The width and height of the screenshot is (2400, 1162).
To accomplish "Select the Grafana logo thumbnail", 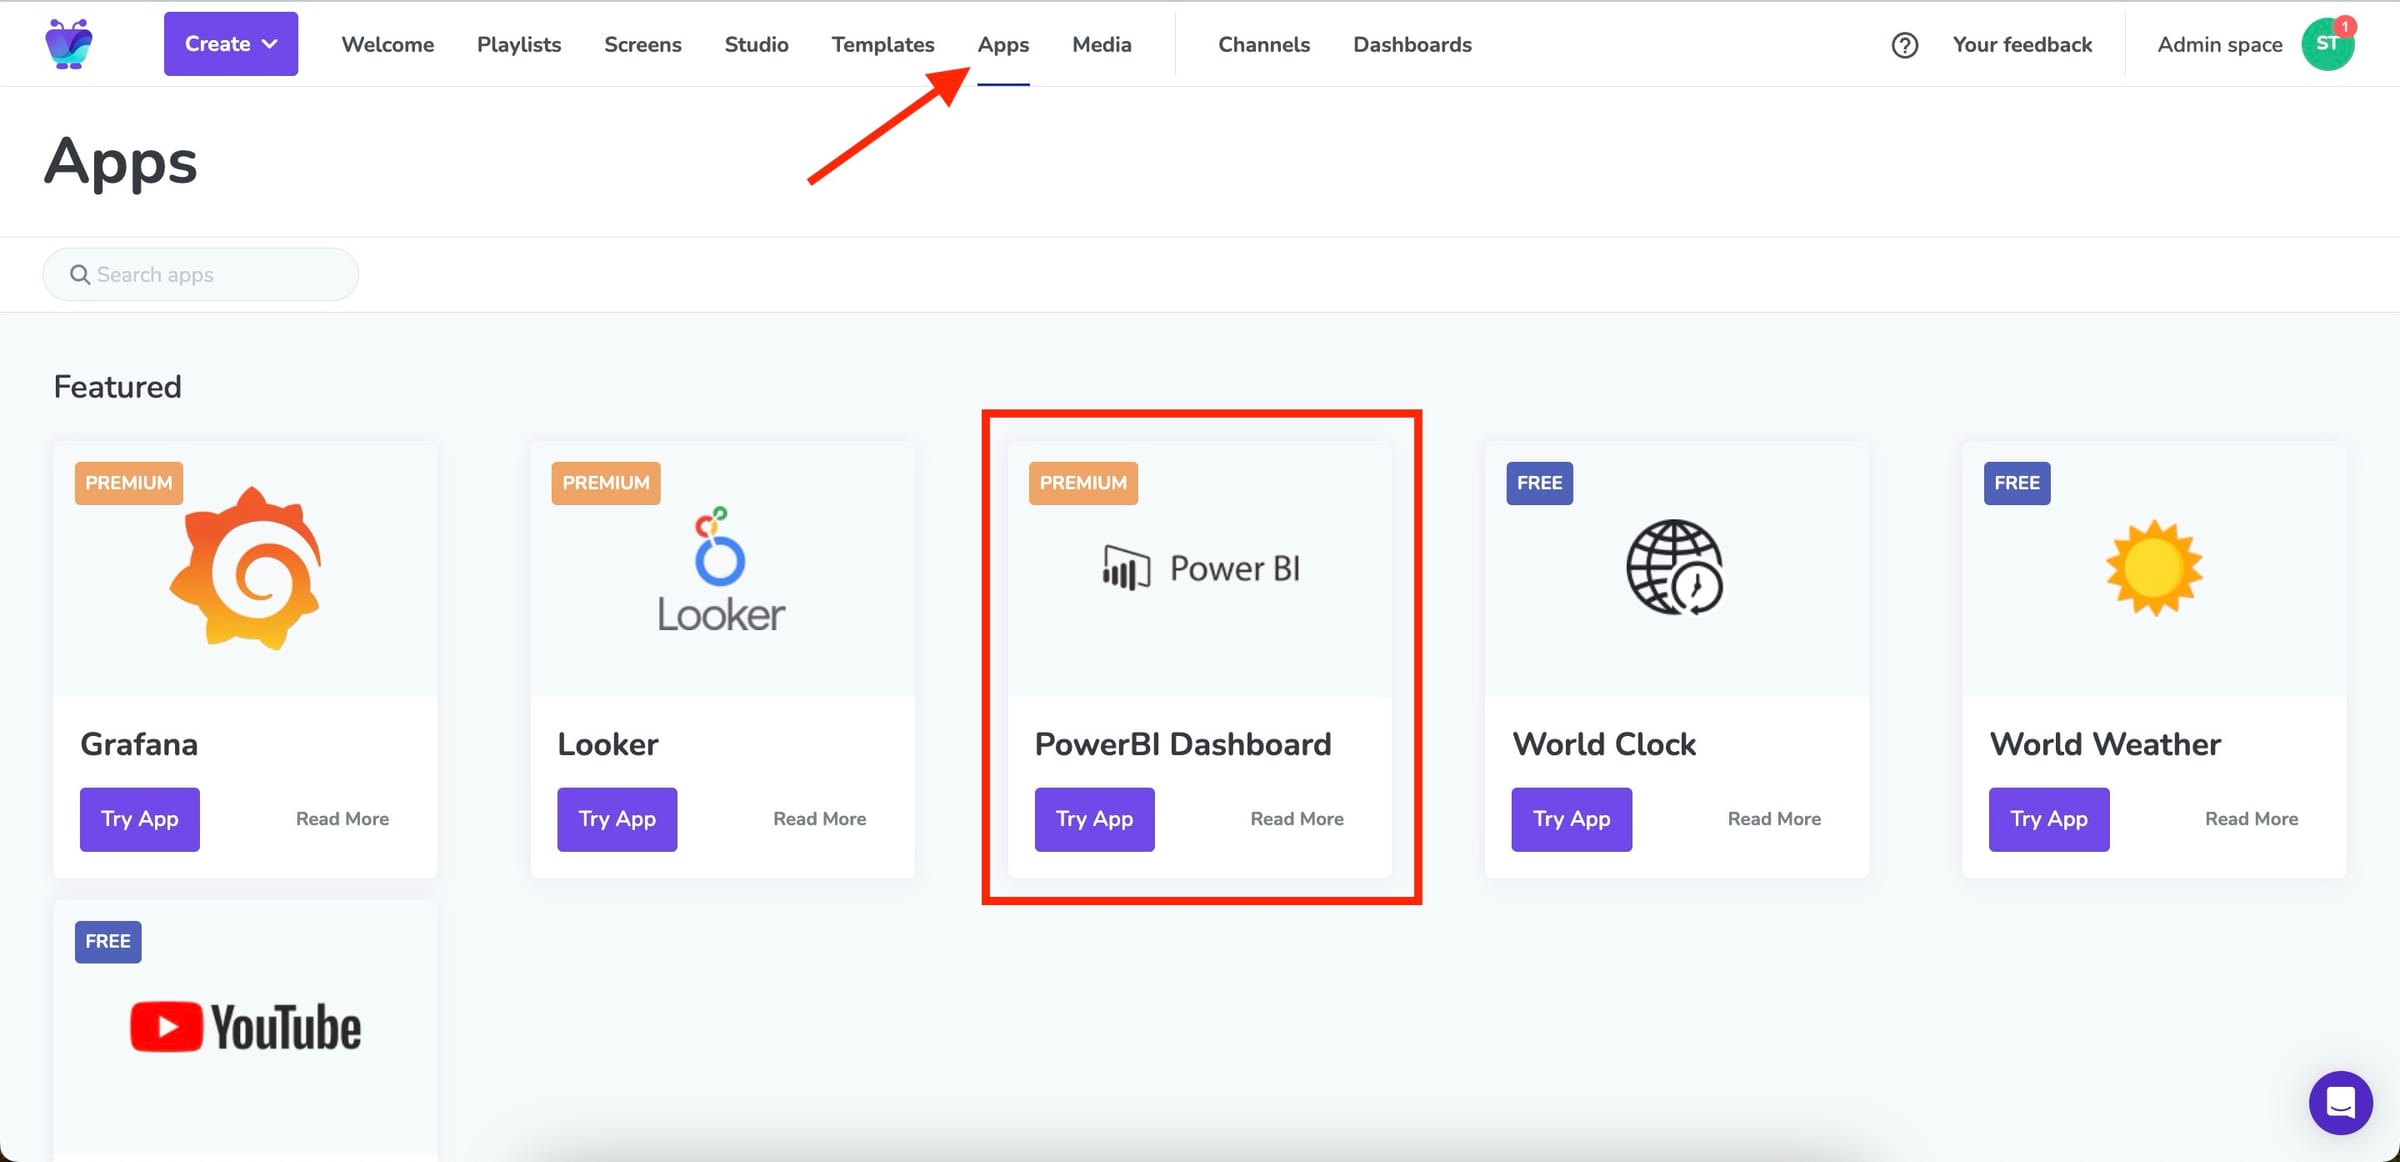I will click(x=246, y=568).
